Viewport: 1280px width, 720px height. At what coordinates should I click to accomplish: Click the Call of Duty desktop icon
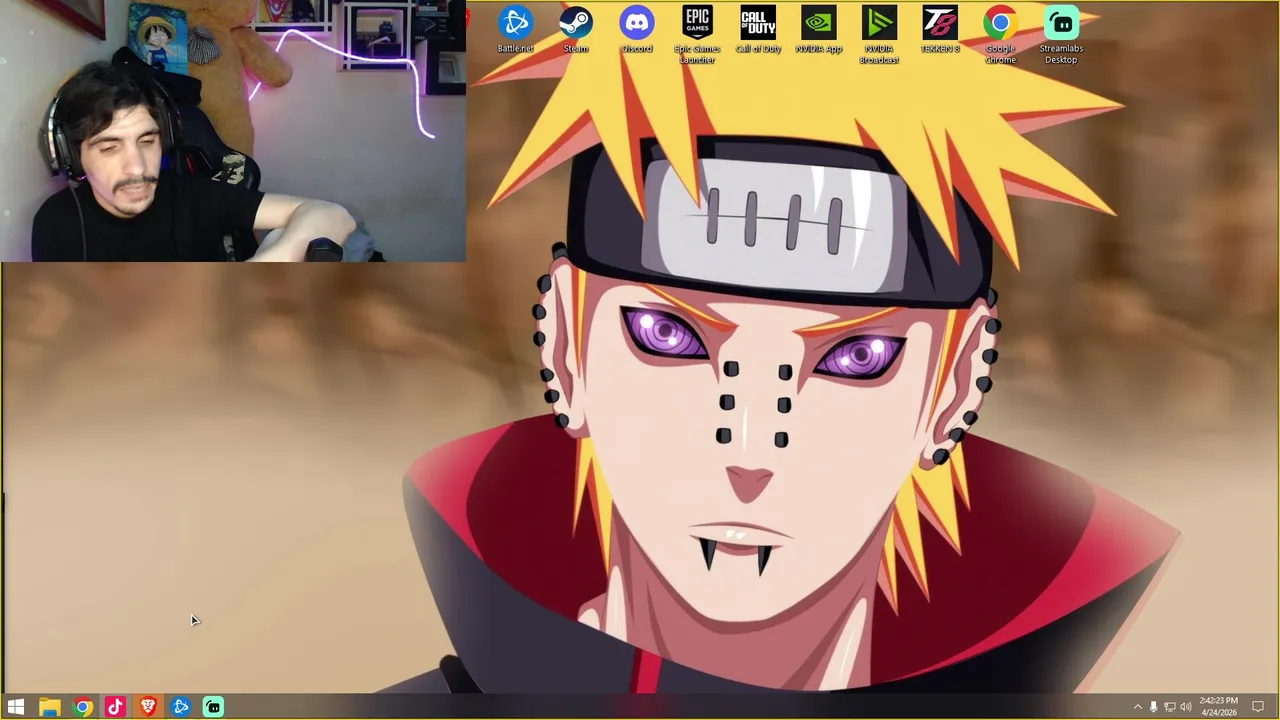point(758,30)
